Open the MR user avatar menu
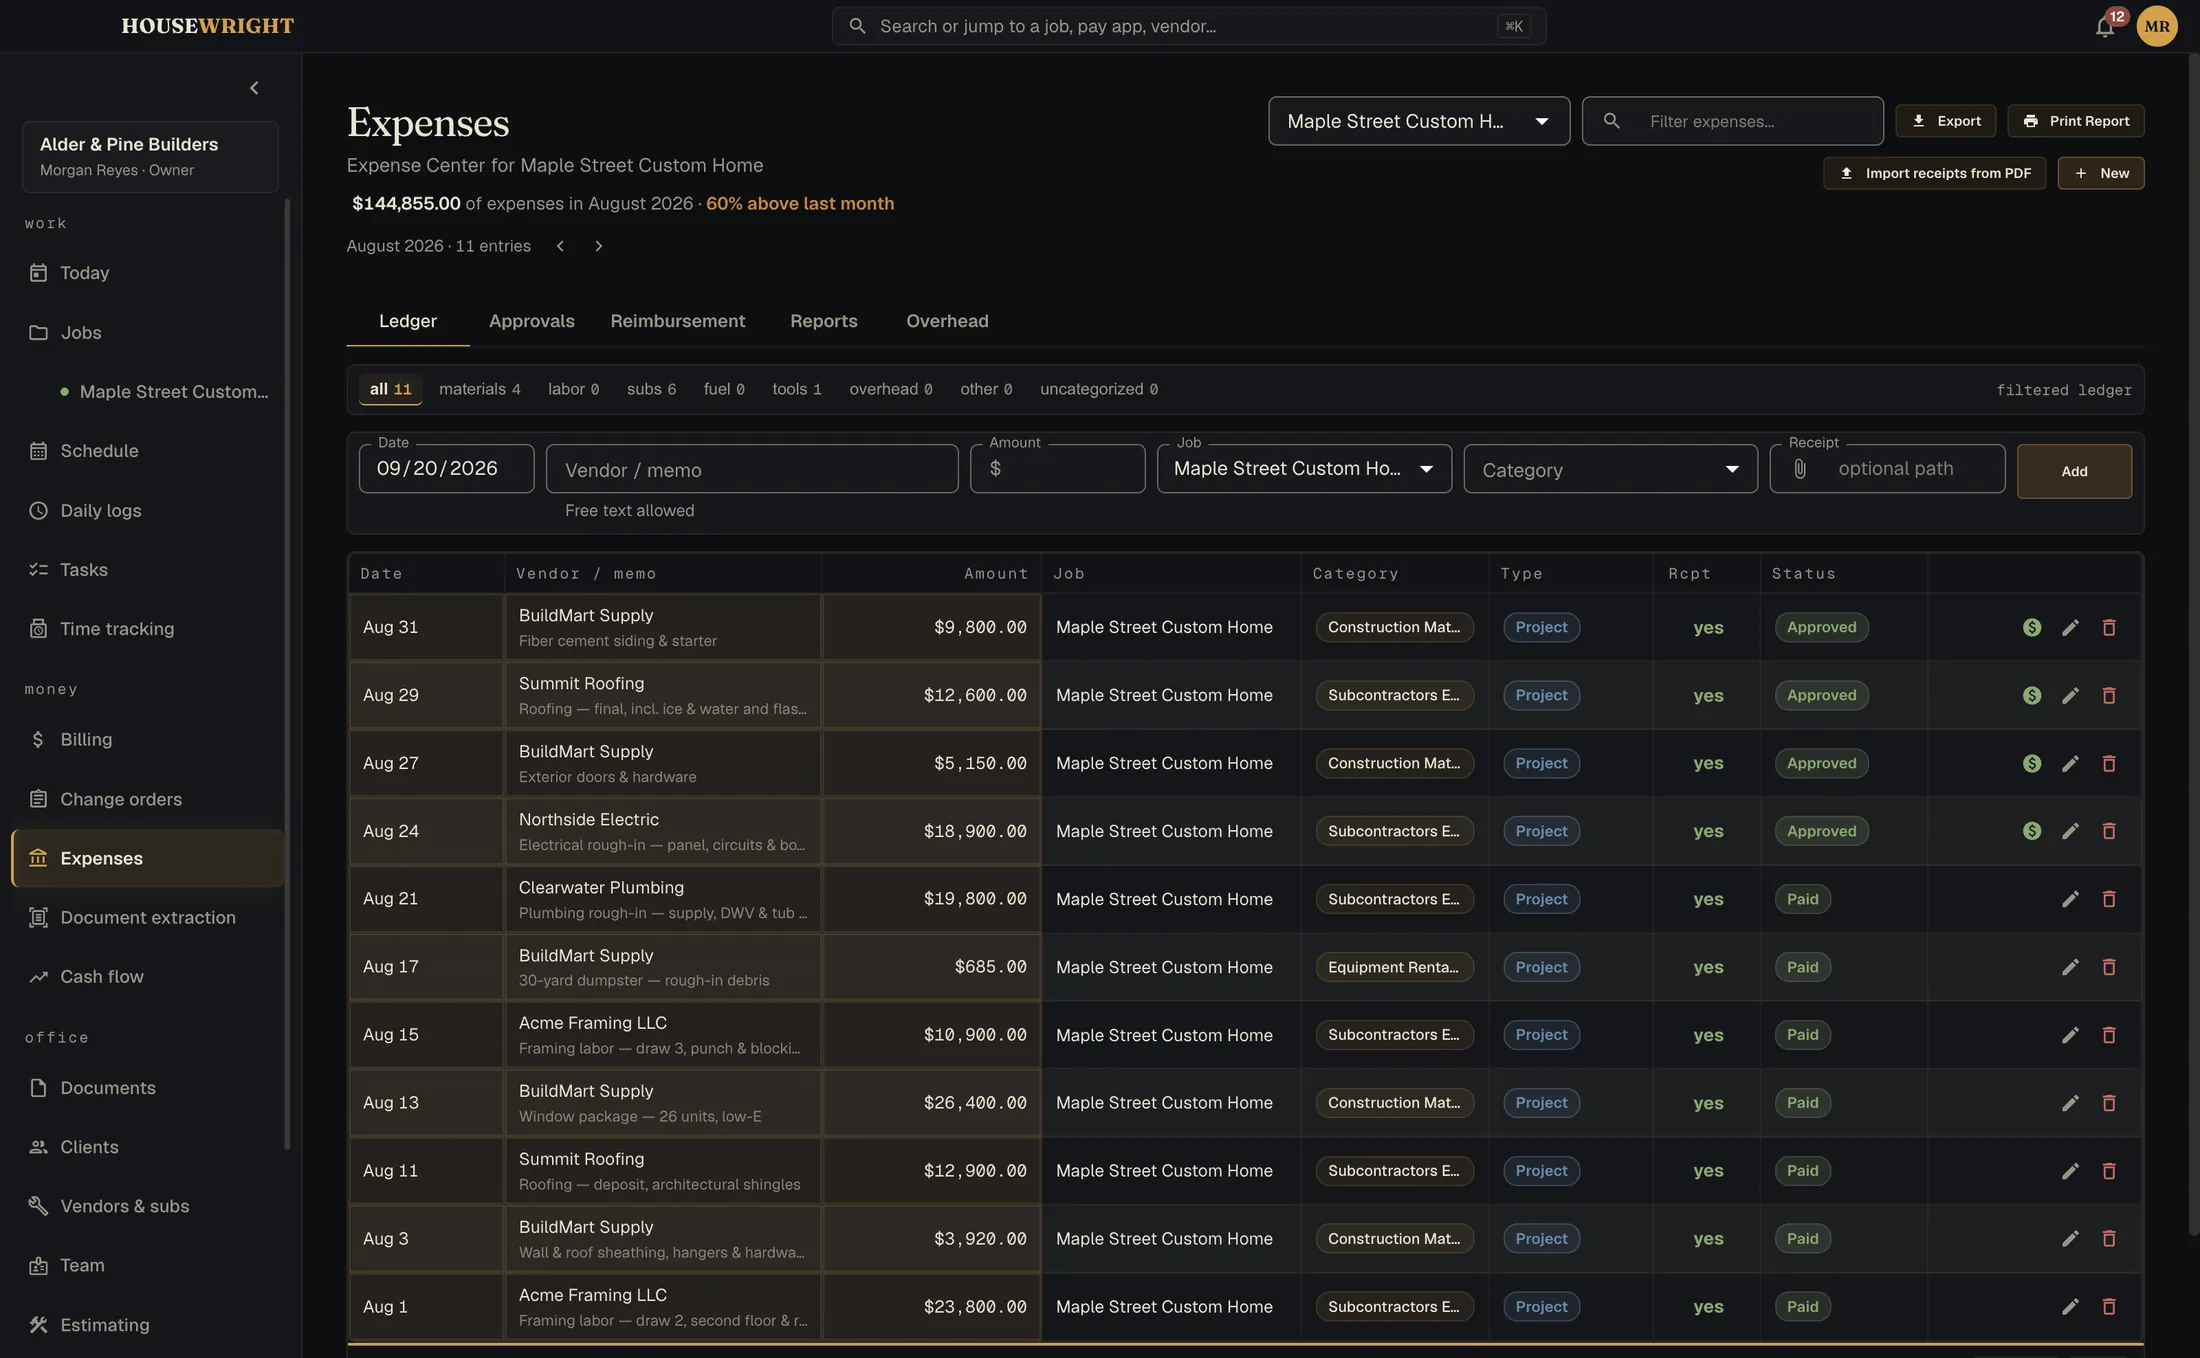This screenshot has height=1358, width=2200. [2157, 26]
